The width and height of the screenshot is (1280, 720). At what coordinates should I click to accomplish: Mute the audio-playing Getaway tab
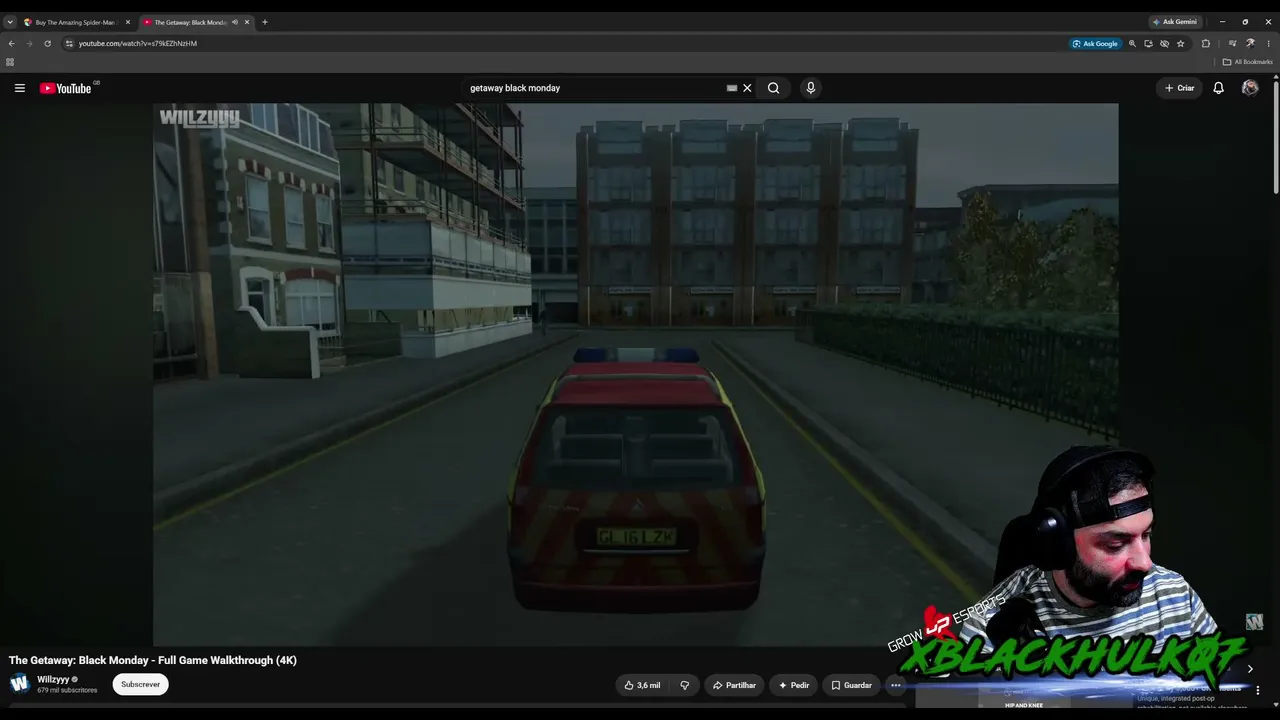(x=235, y=22)
